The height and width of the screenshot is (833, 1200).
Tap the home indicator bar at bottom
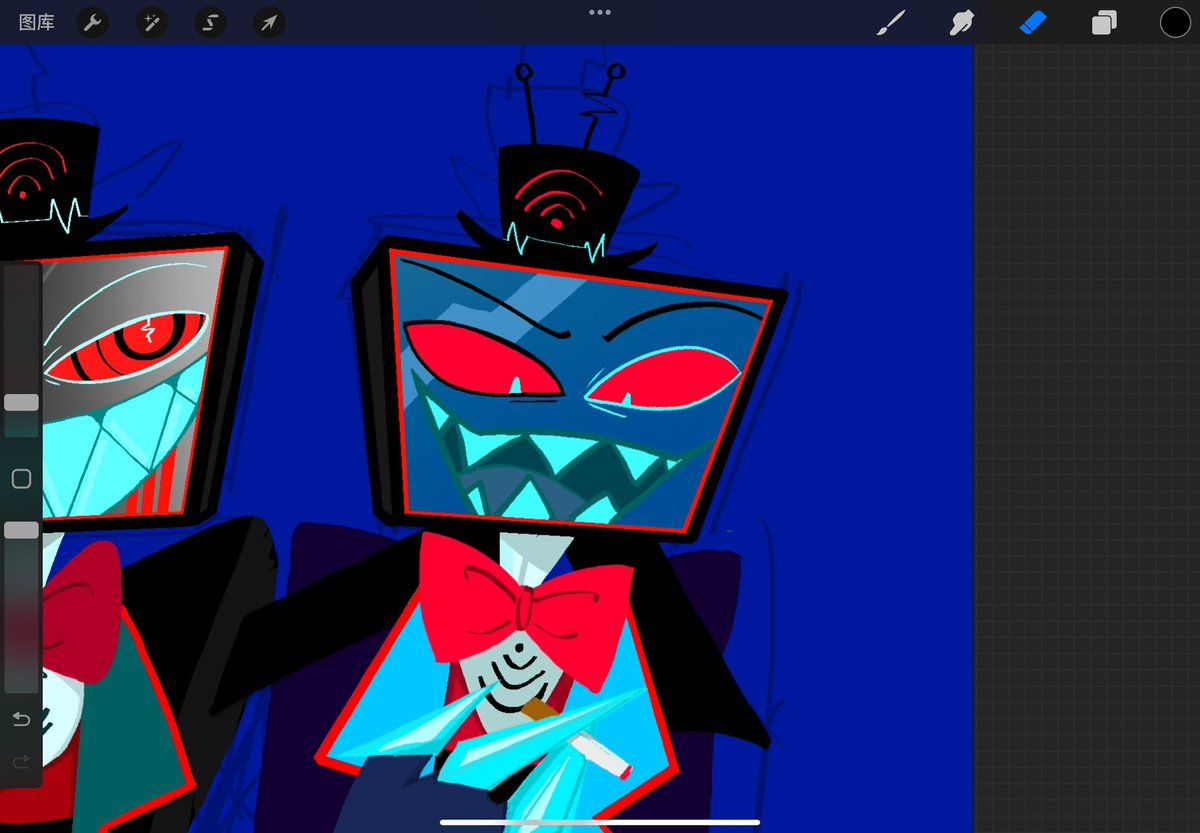point(600,822)
